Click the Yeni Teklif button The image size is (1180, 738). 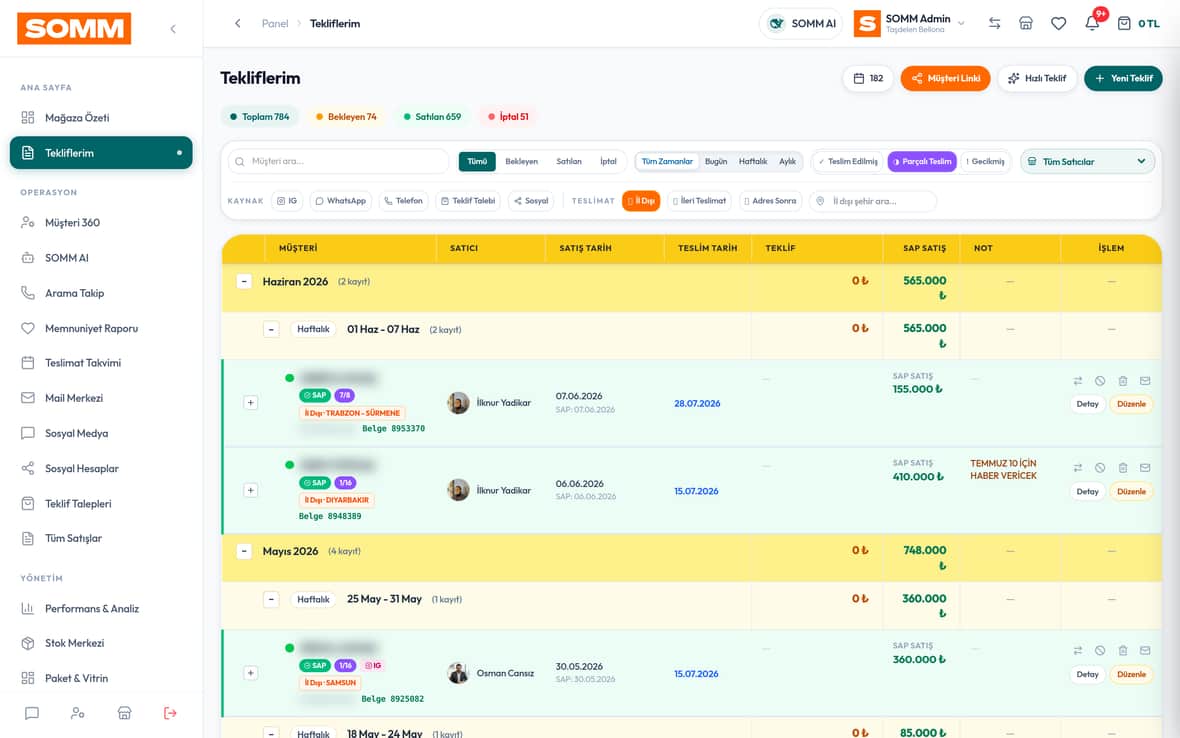coord(1123,78)
